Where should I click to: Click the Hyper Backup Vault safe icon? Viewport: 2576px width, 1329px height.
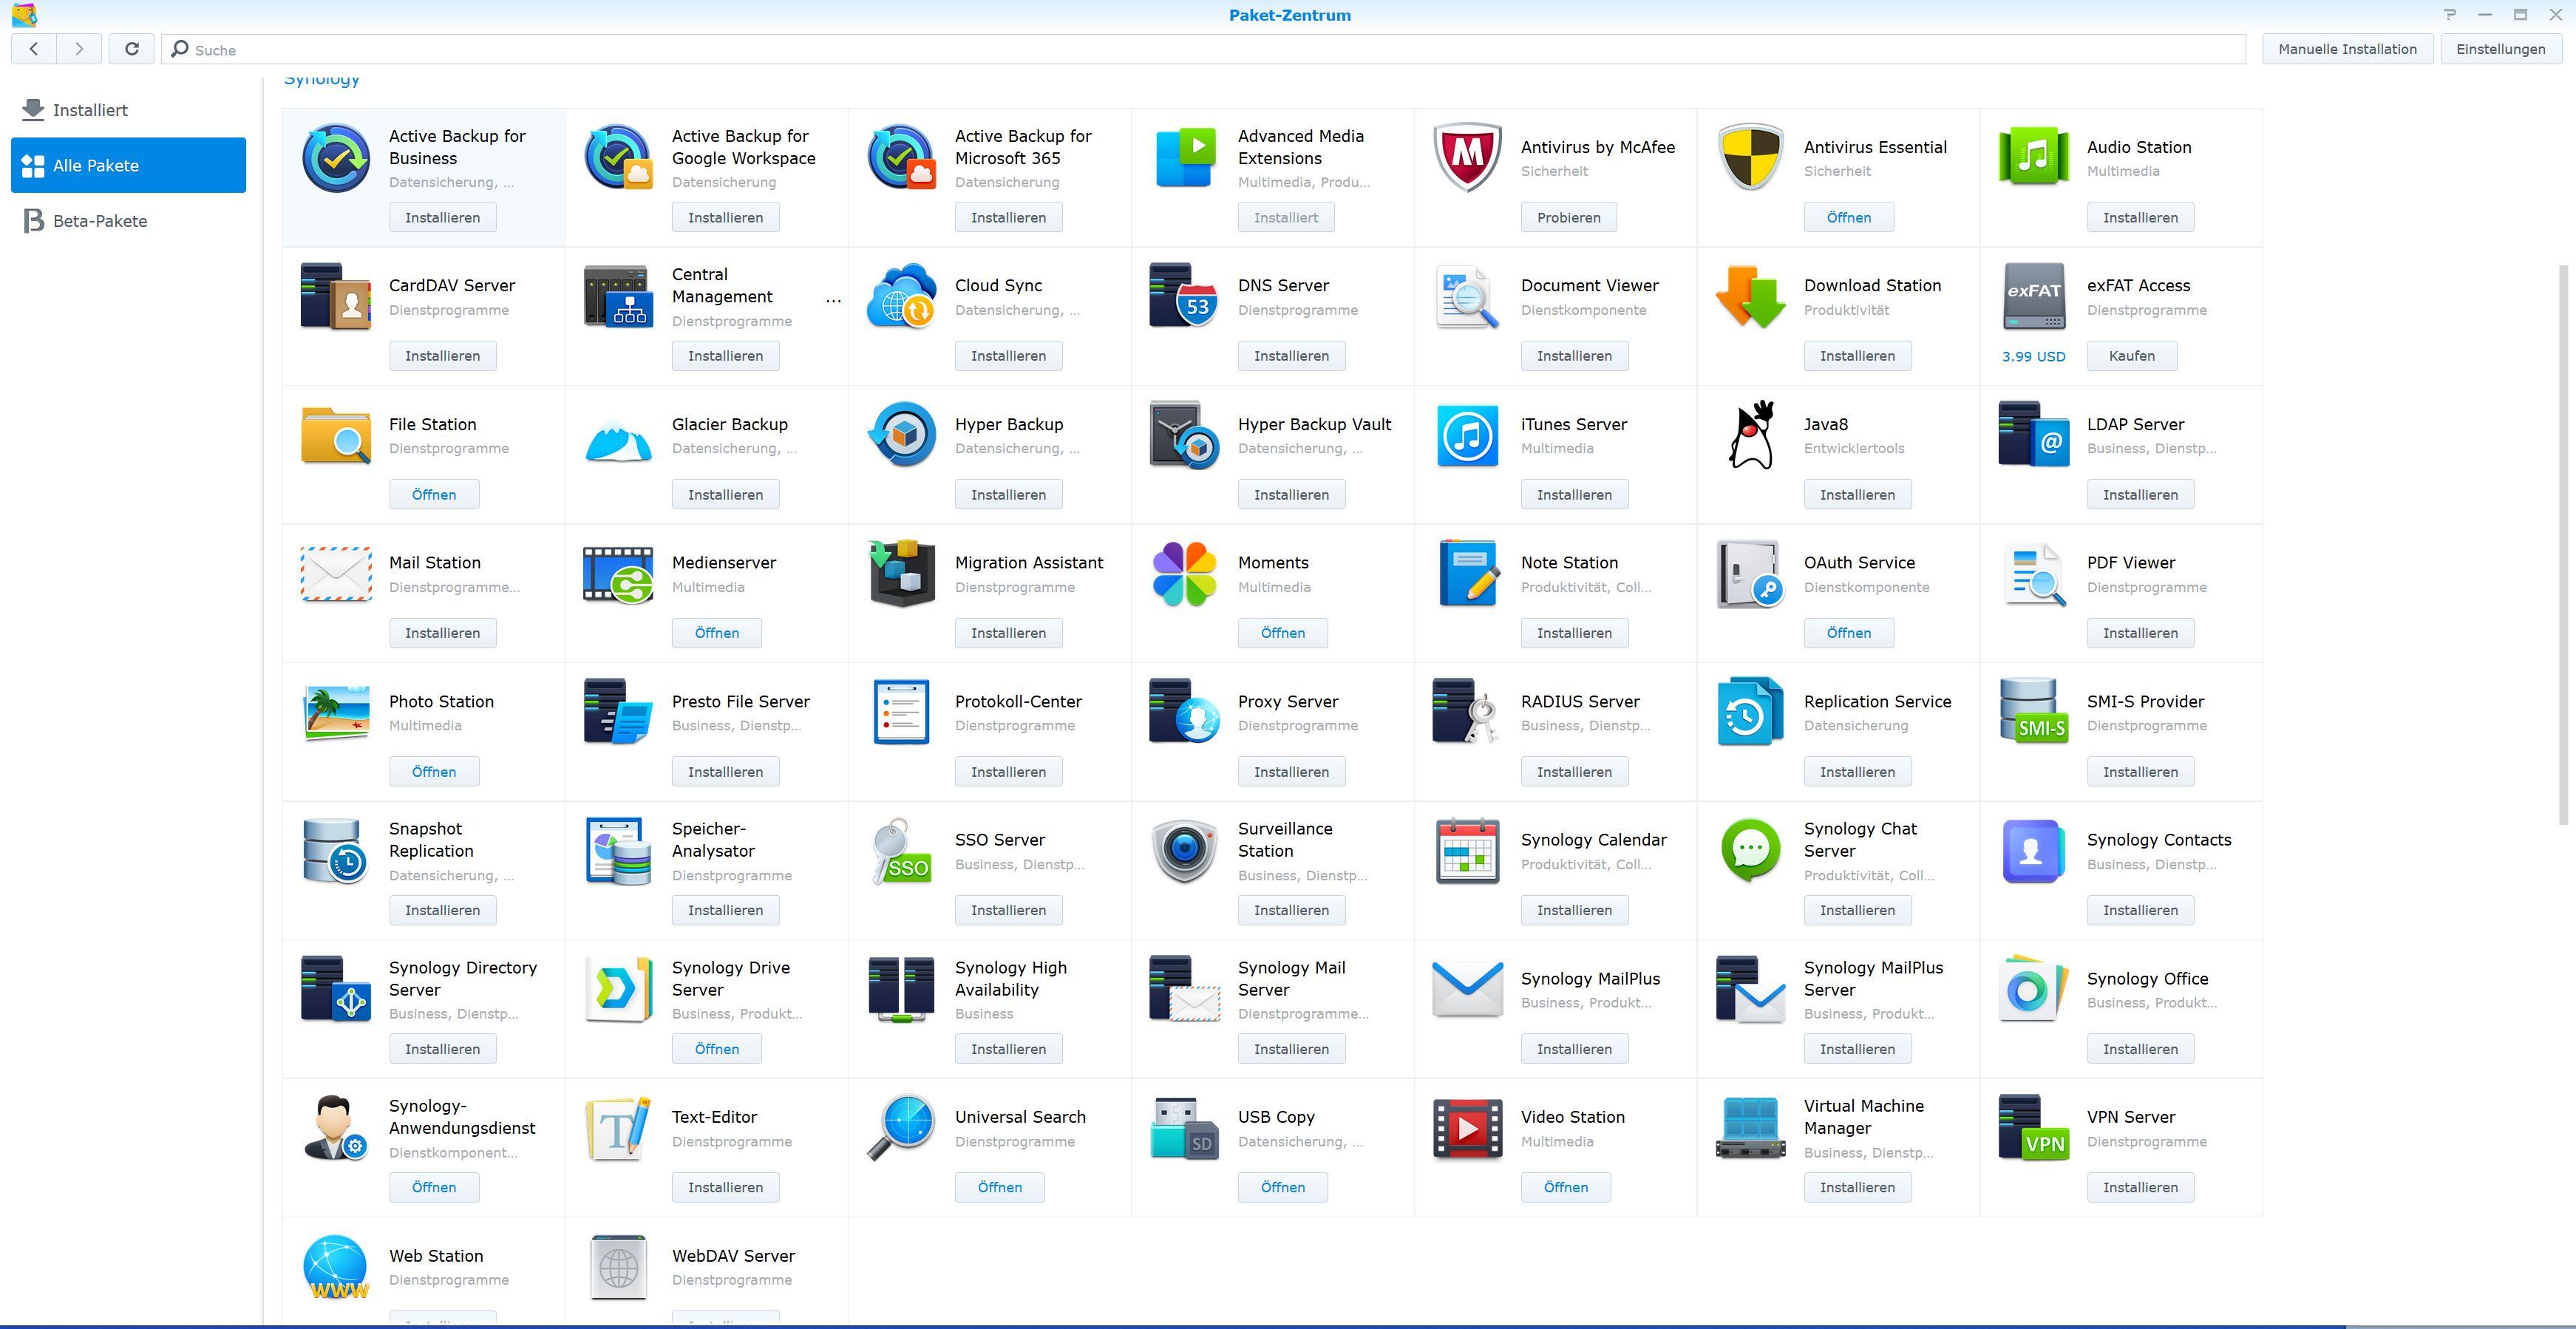(1184, 435)
